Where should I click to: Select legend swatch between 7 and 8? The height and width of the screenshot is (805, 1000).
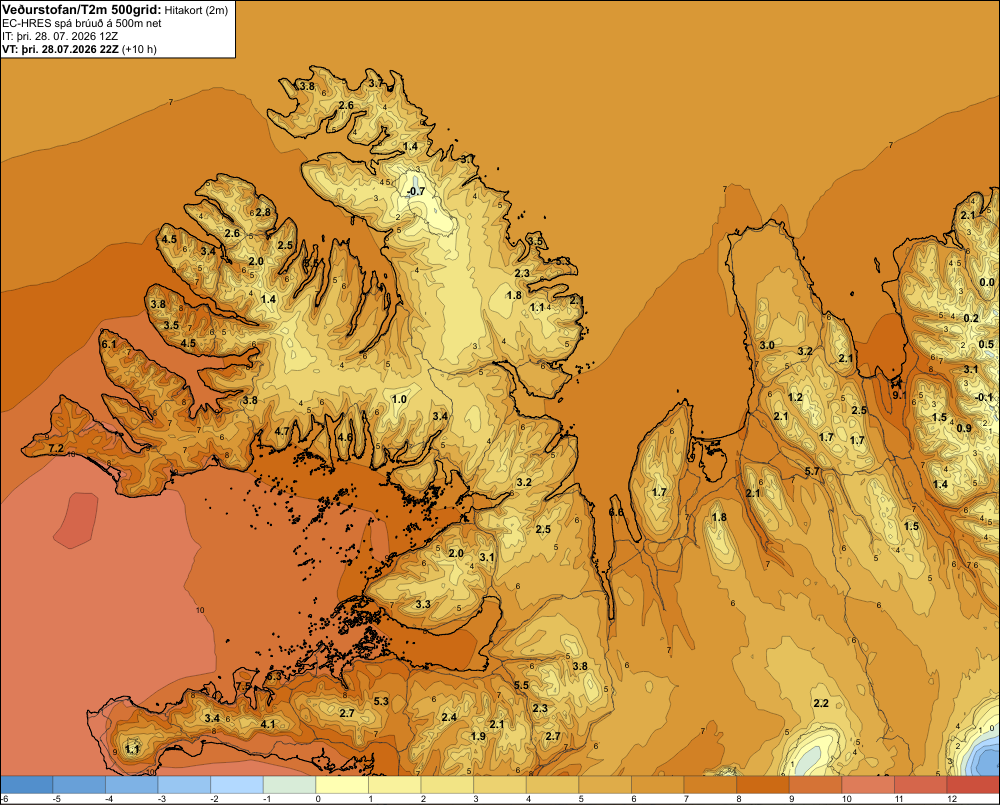click(710, 785)
